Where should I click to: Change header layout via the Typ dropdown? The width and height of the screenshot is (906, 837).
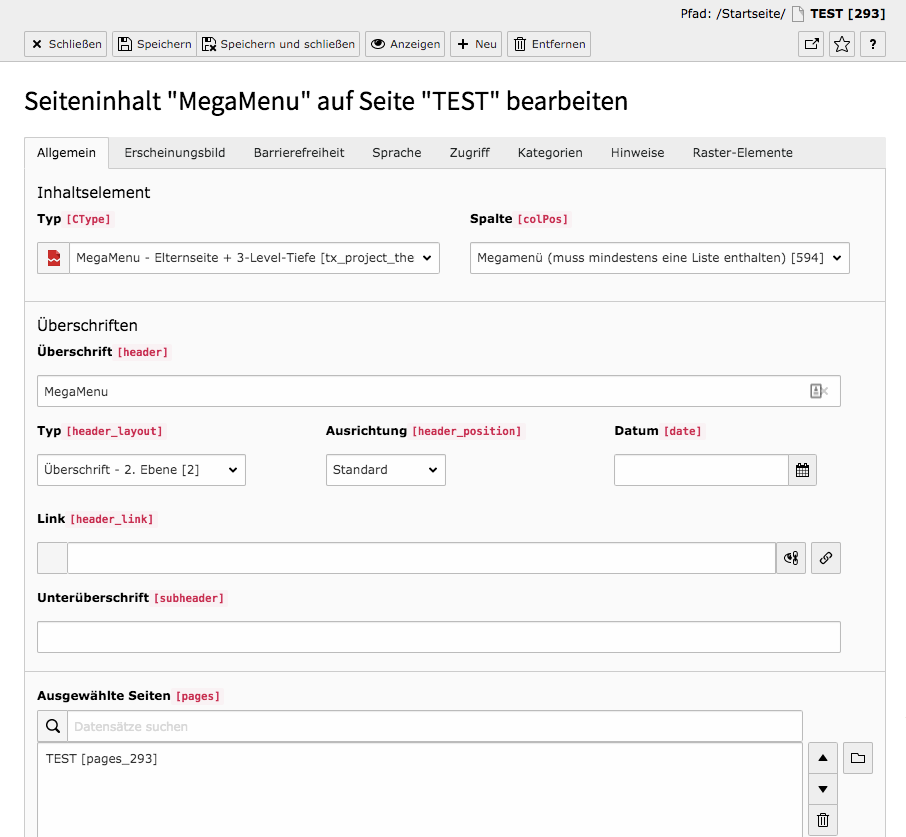click(140, 470)
